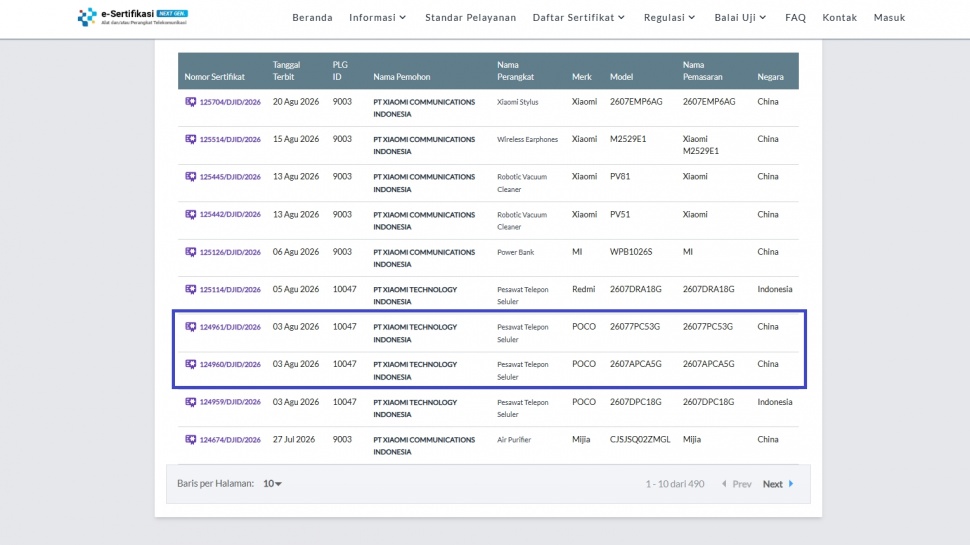Open certificate 125442/DJID/2026 link
Screen dimensions: 970x545
[230, 215]
